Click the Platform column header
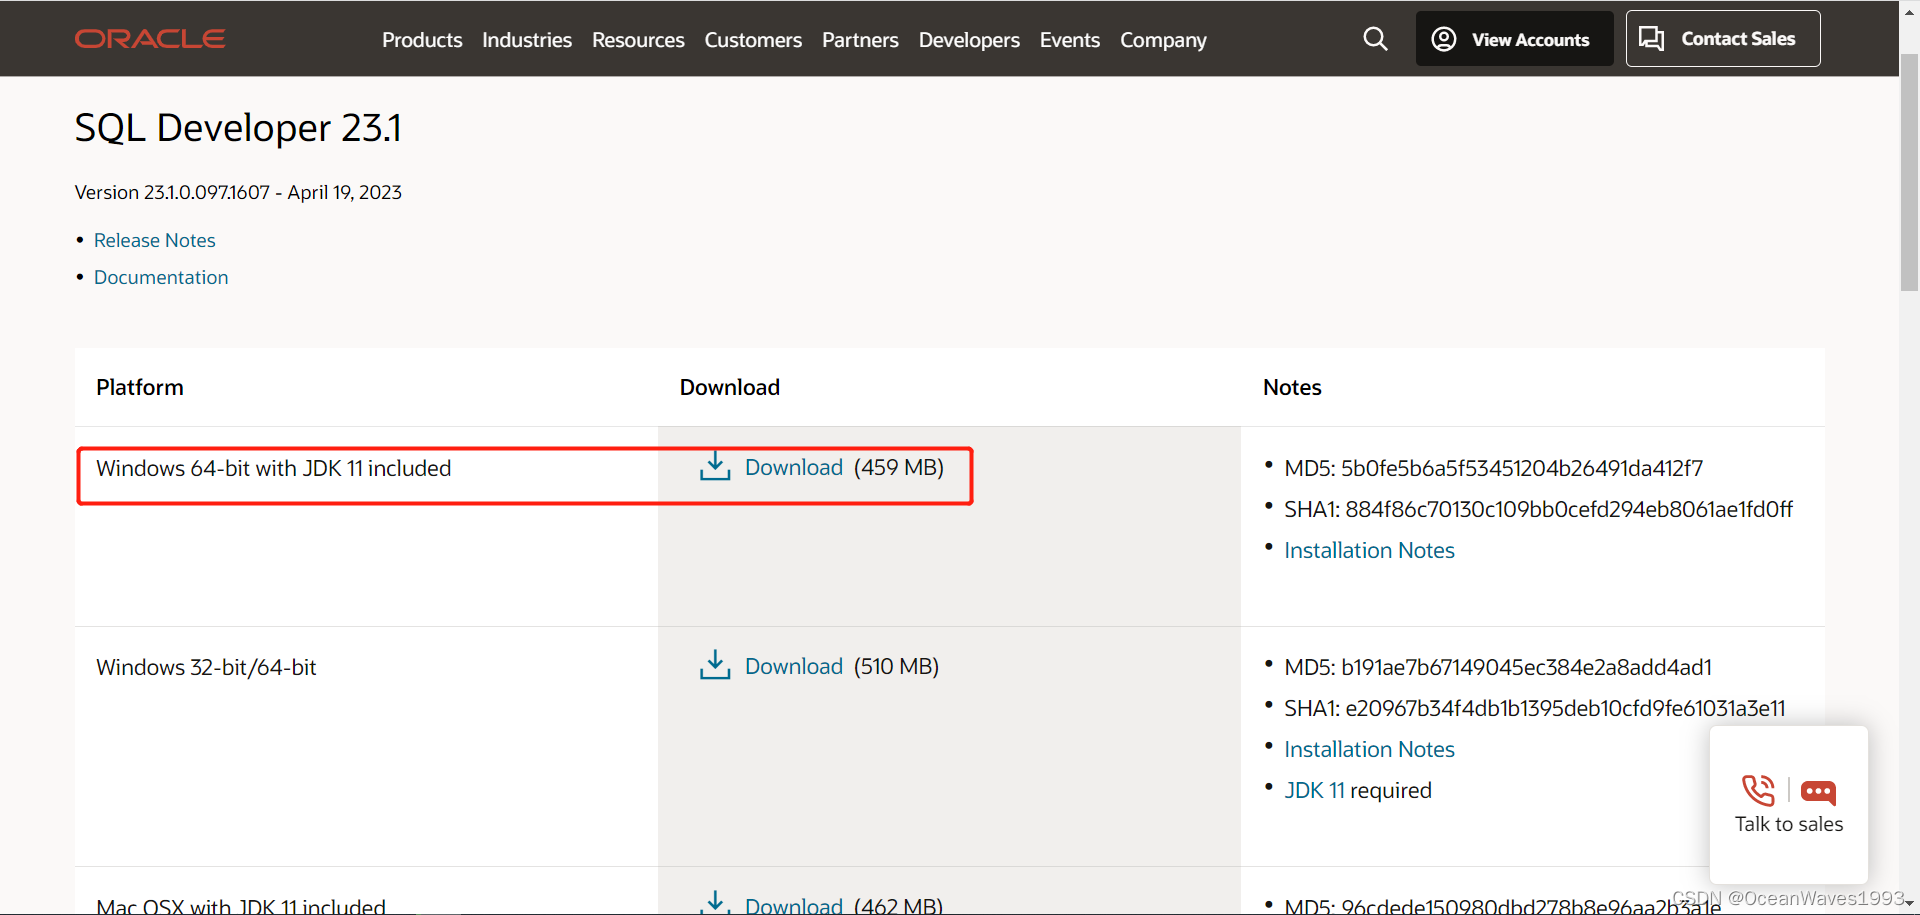This screenshot has width=1920, height=915. coord(140,387)
